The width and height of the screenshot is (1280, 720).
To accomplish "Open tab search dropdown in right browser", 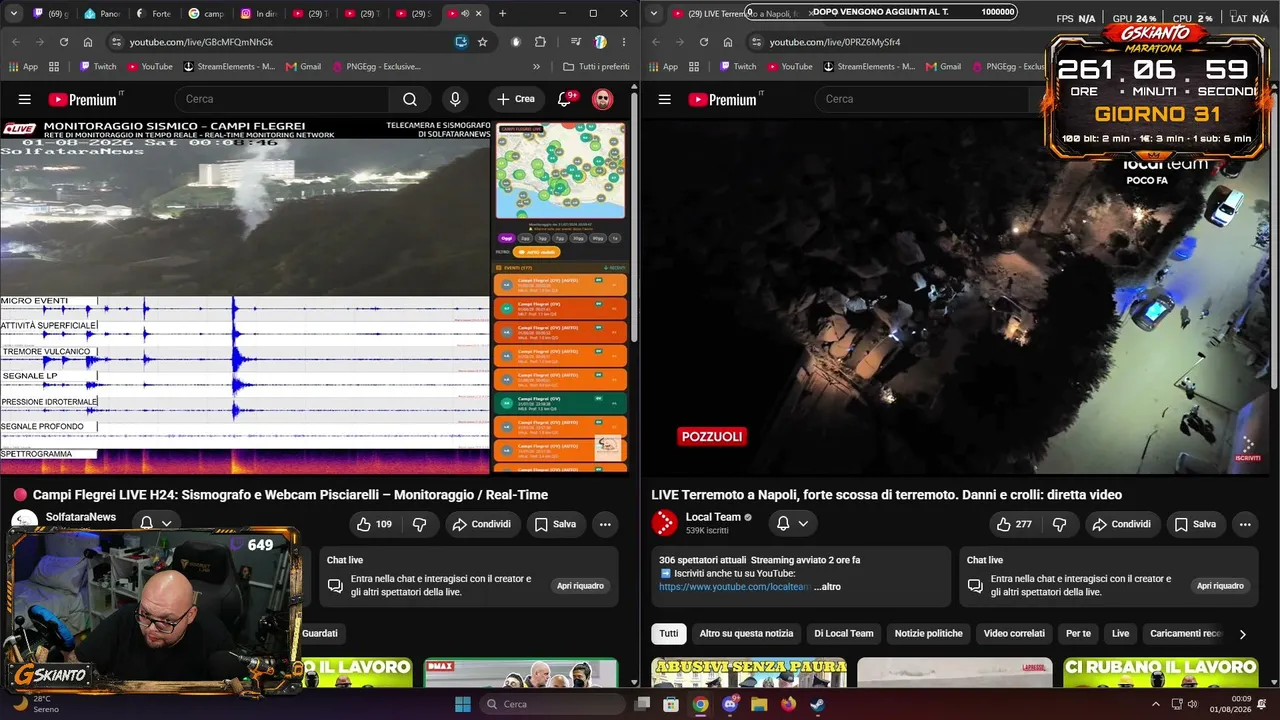I will [653, 13].
